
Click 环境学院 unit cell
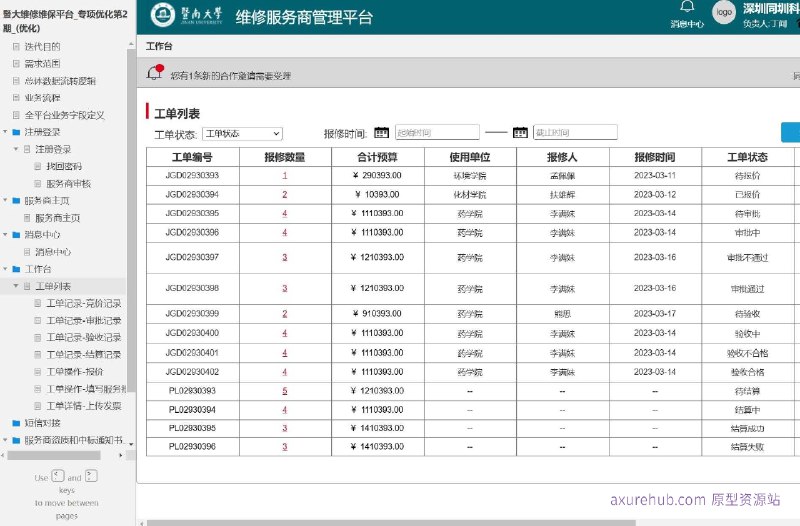tap(470, 176)
